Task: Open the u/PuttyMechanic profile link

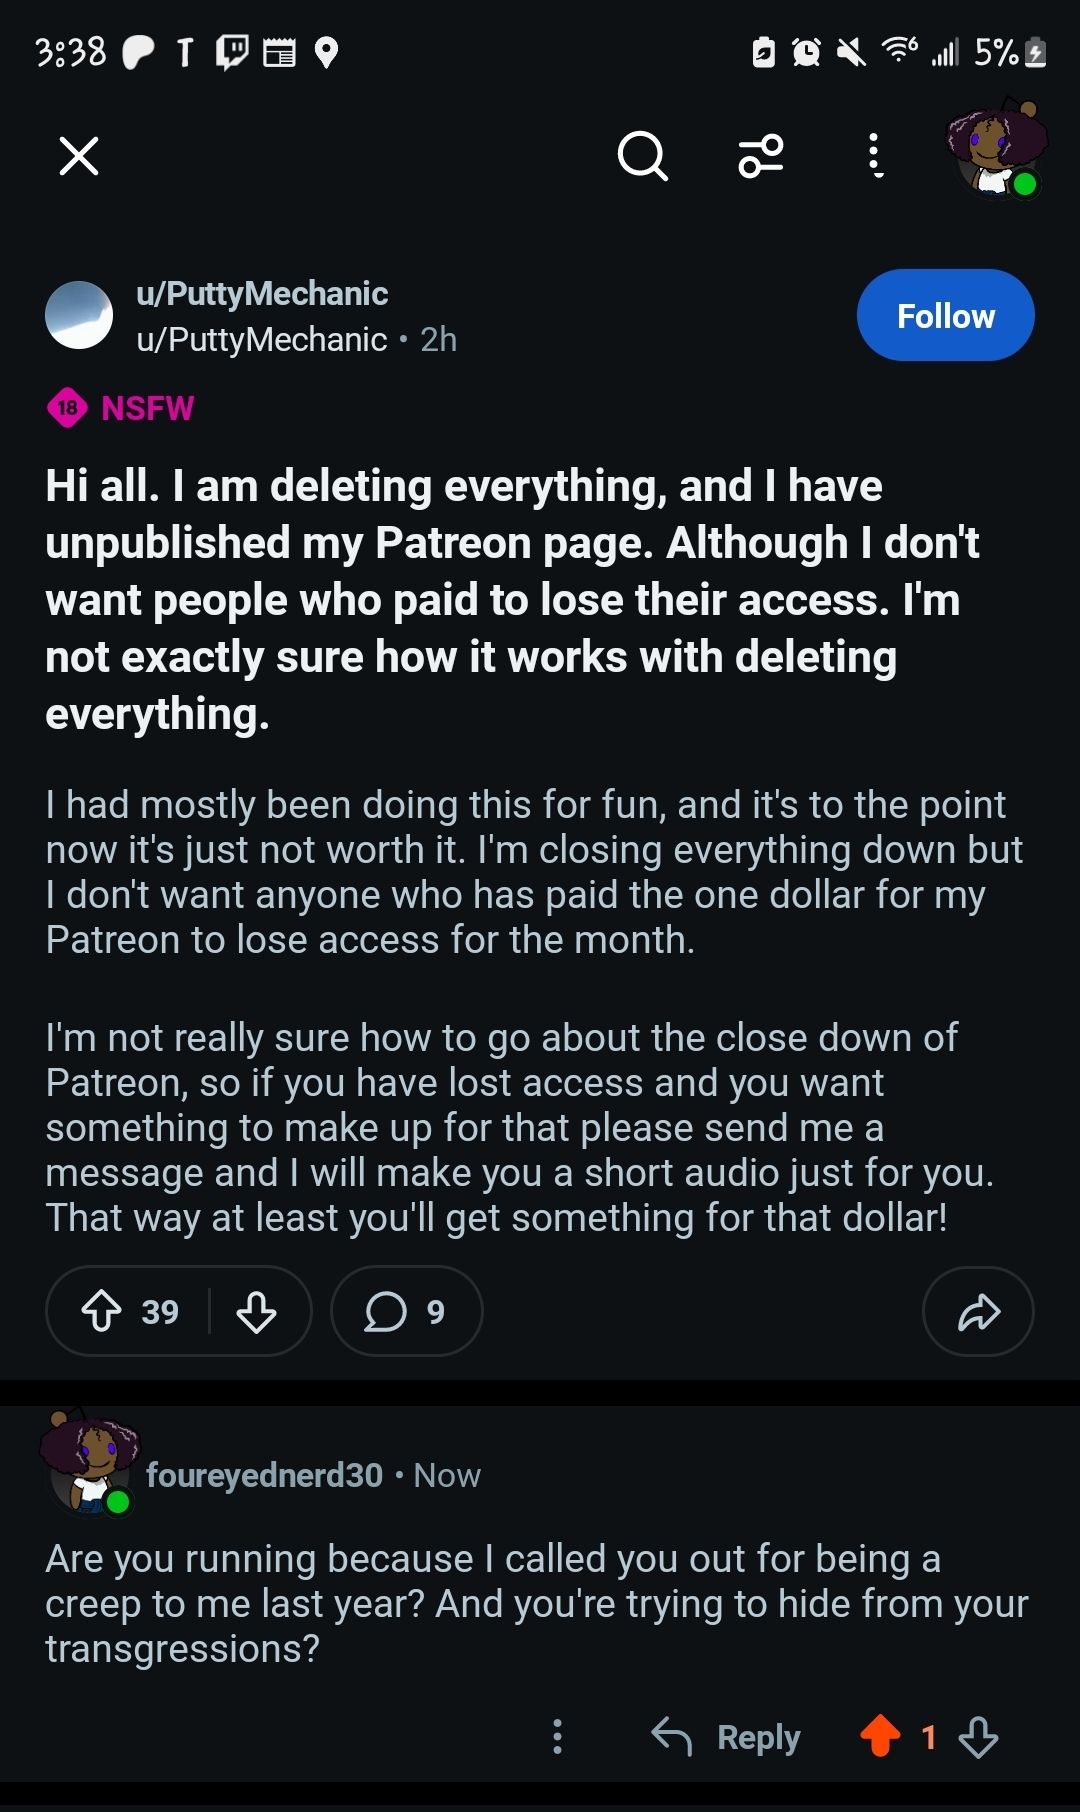Action: tap(262, 294)
